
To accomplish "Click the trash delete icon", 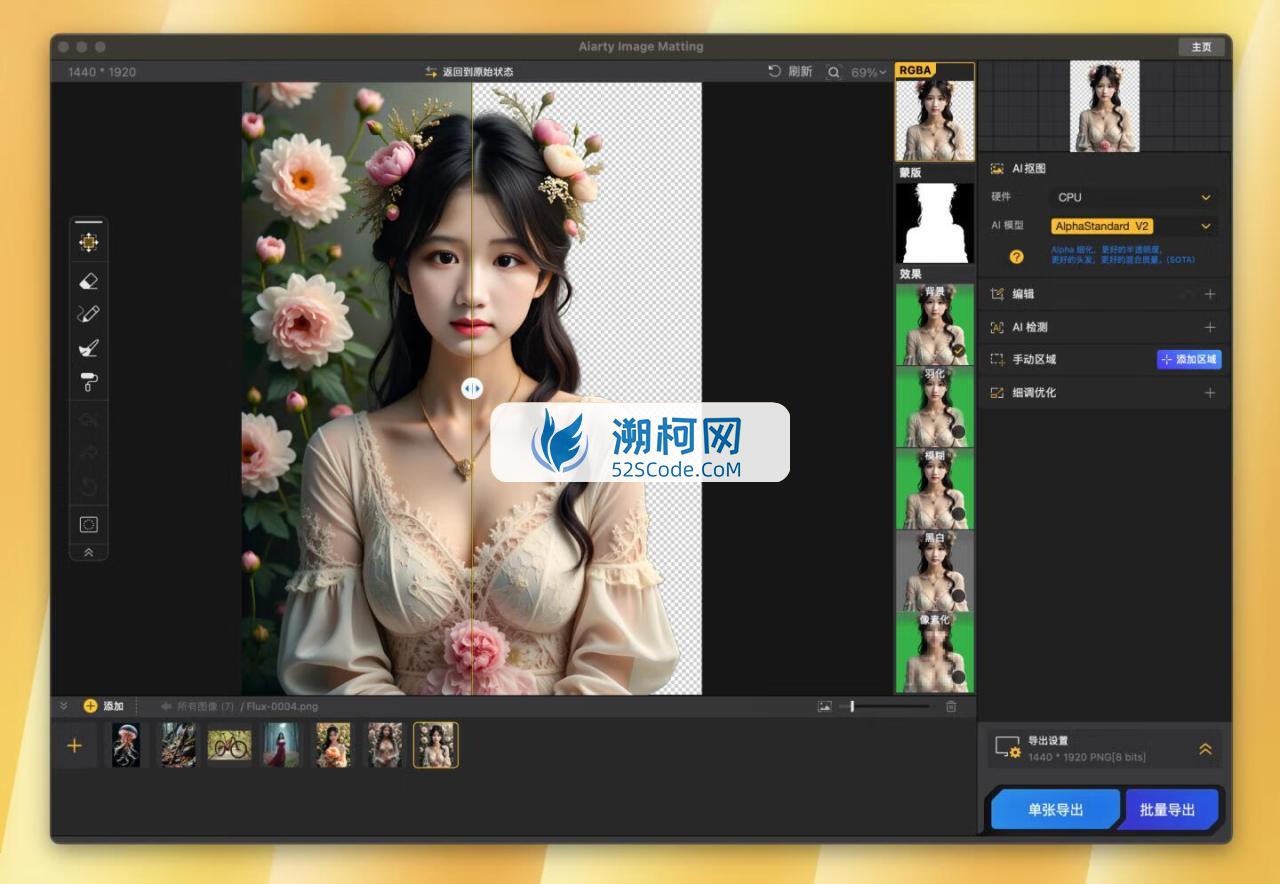I will (x=951, y=706).
